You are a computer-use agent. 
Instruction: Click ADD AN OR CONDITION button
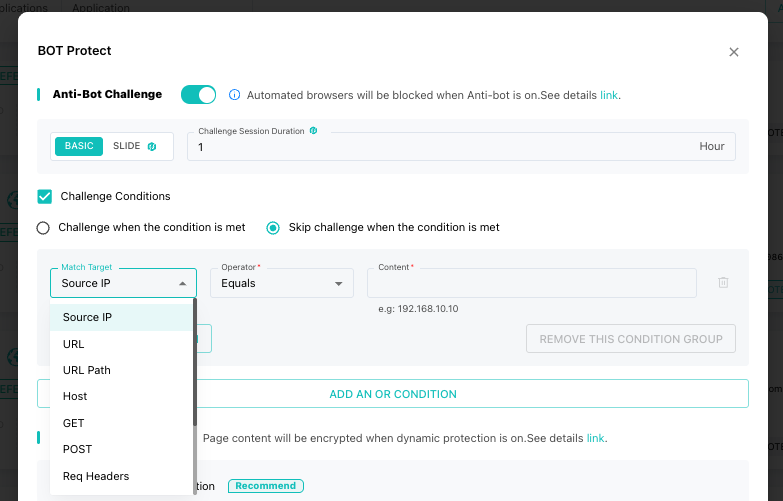(x=393, y=394)
